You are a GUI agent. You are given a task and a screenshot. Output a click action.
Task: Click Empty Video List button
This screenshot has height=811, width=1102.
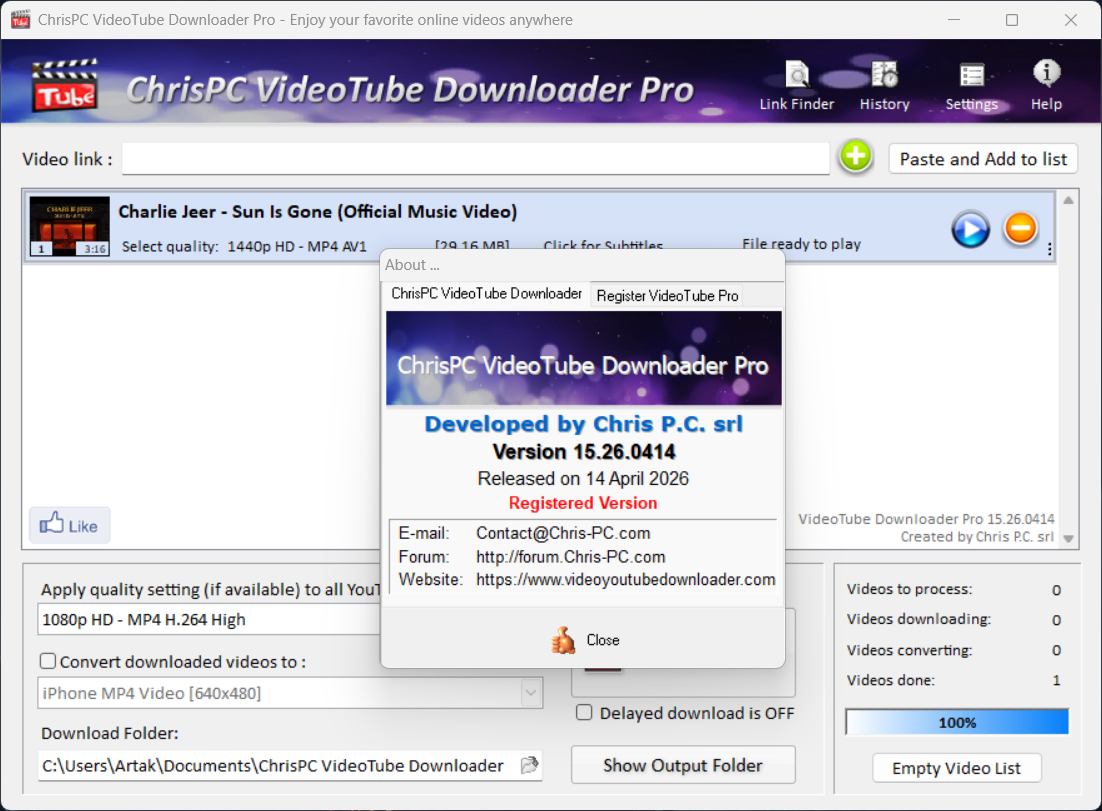[x=957, y=768]
